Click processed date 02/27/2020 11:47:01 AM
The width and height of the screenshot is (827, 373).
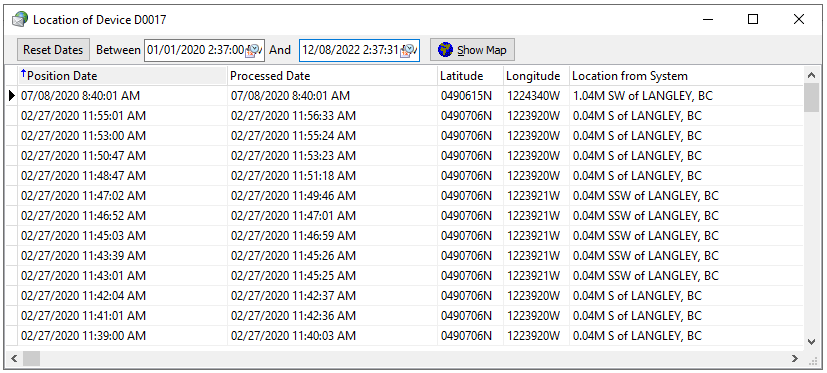point(332,216)
